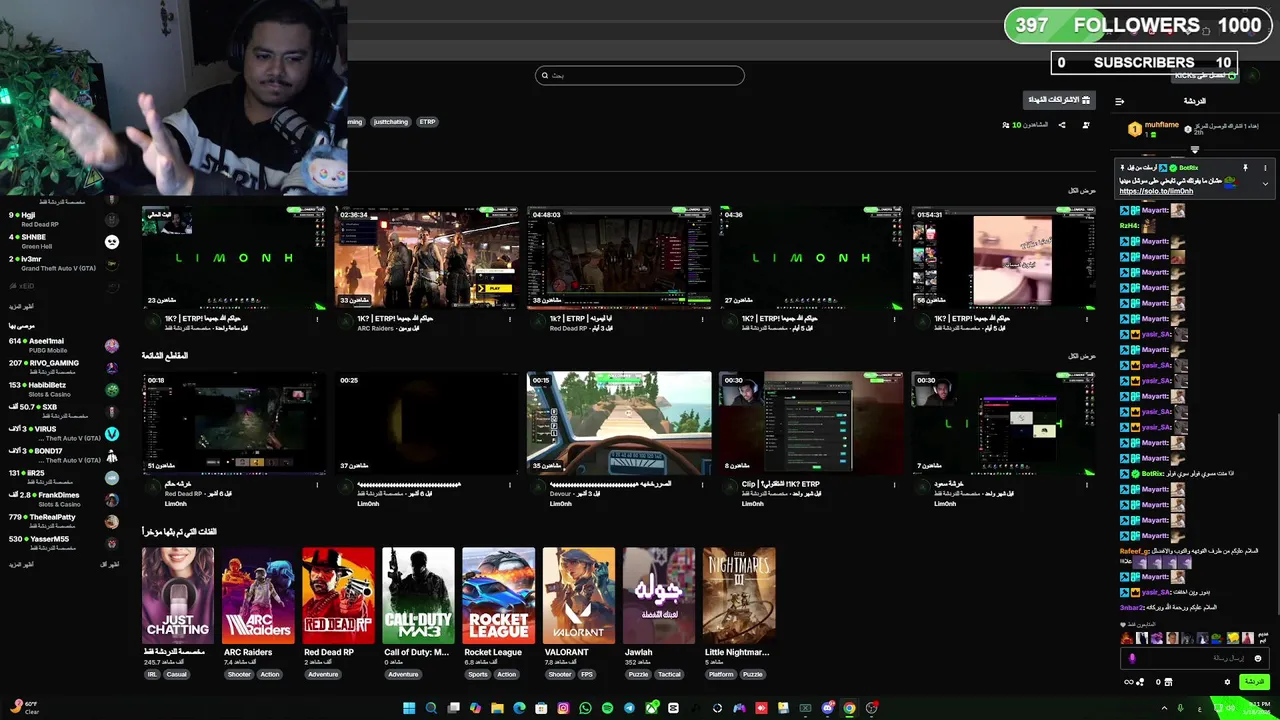Launch Spotify from taskbar
Screen dimensions: 1280x720
click(607, 708)
